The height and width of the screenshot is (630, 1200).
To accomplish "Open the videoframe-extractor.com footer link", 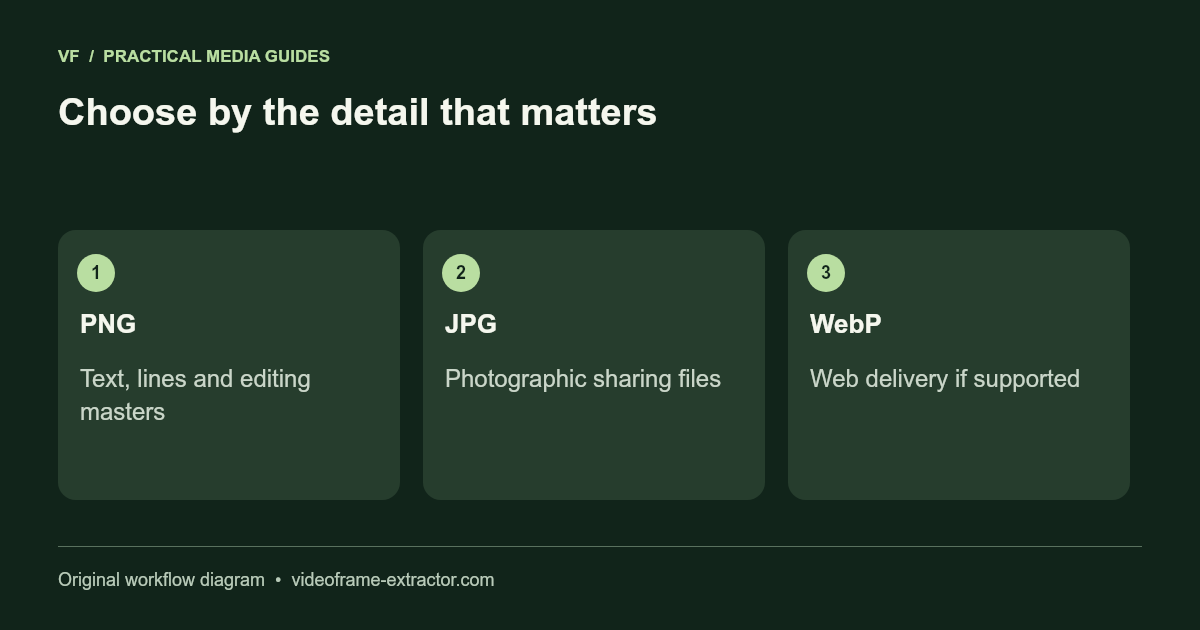I will click(393, 580).
